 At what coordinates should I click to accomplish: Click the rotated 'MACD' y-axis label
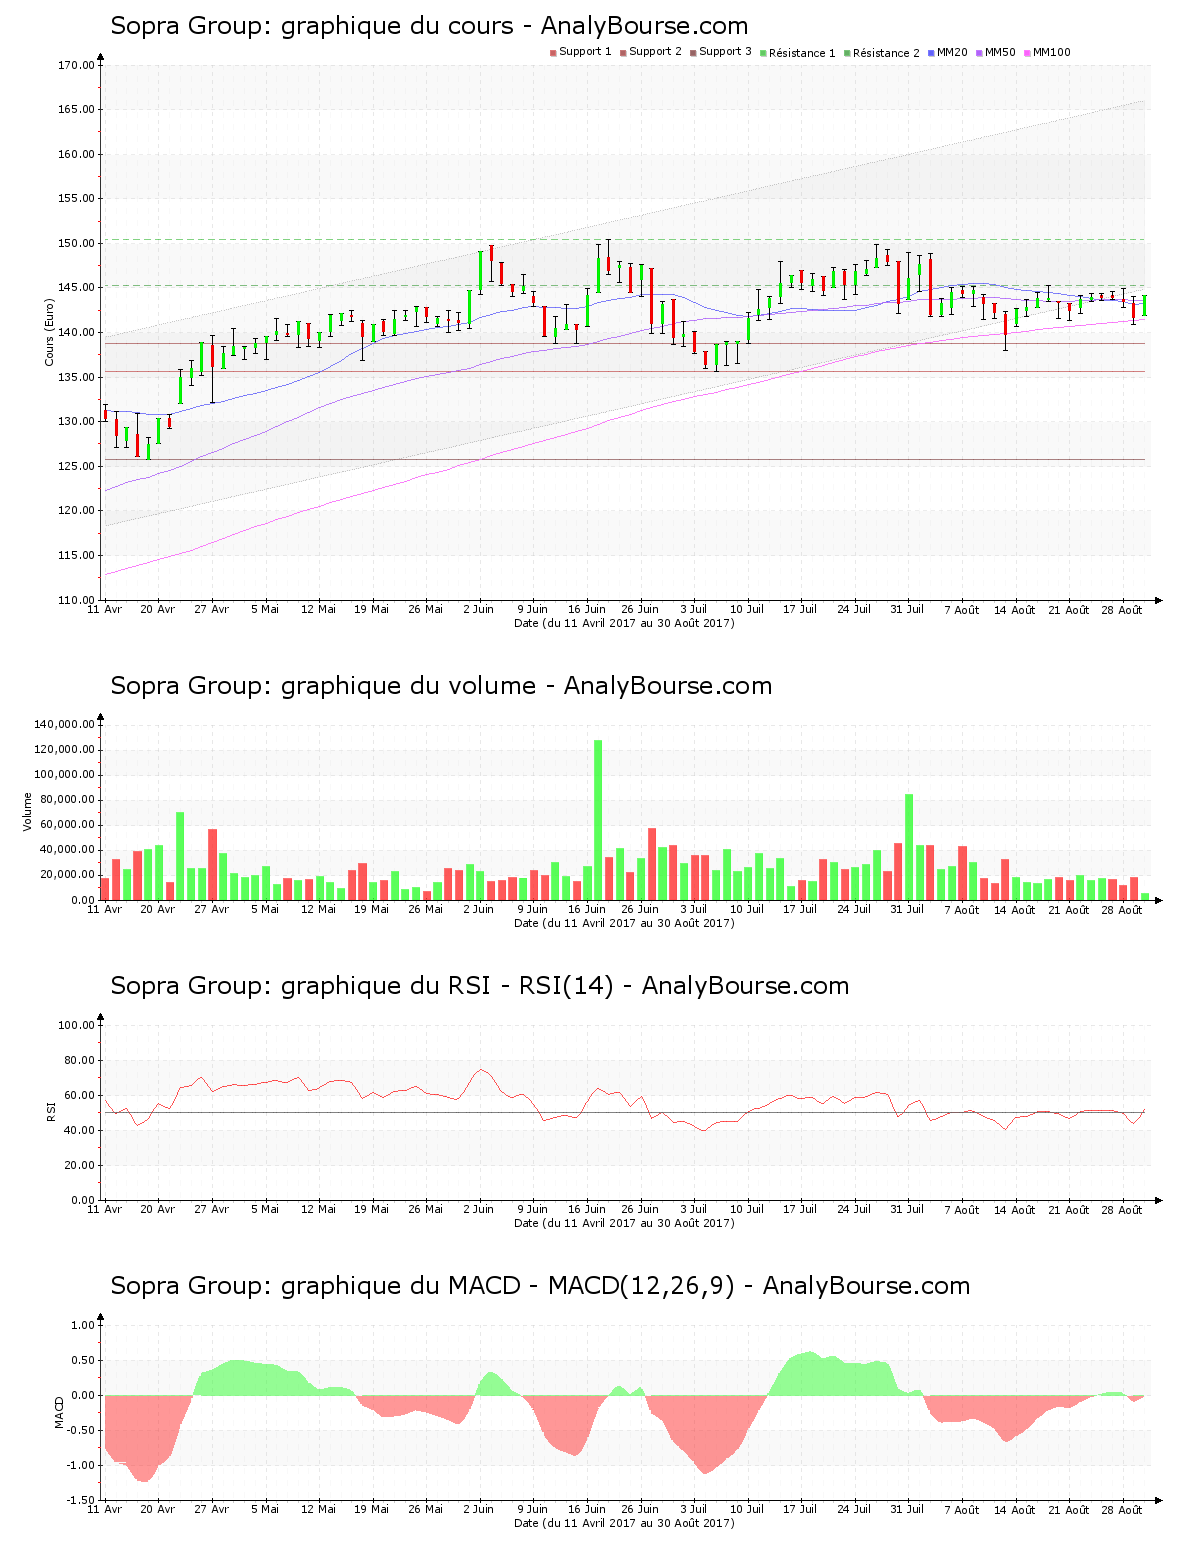pyautogui.click(x=58, y=1411)
